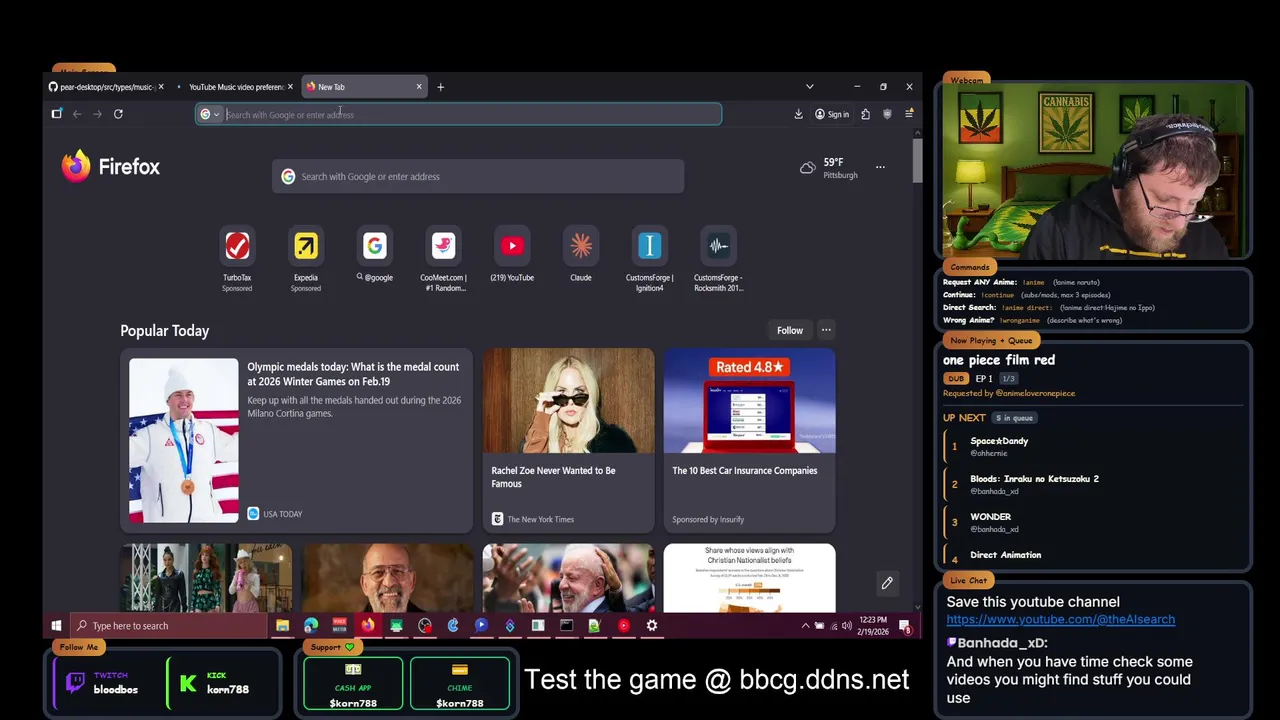Open weather widget more options menu

[x=880, y=167]
